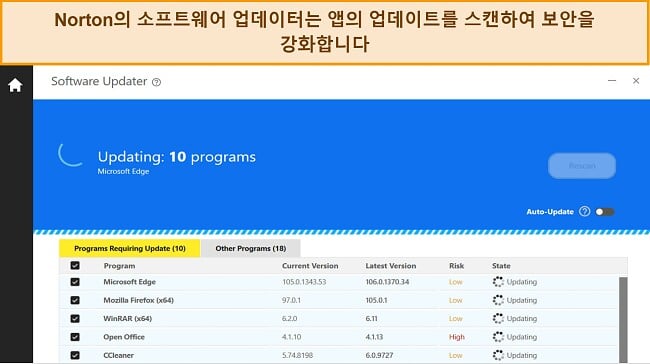Viewport: 650px width, 364px height.
Task: Click current version 6.2.0 for WinRAR
Action: pyautogui.click(x=290, y=318)
